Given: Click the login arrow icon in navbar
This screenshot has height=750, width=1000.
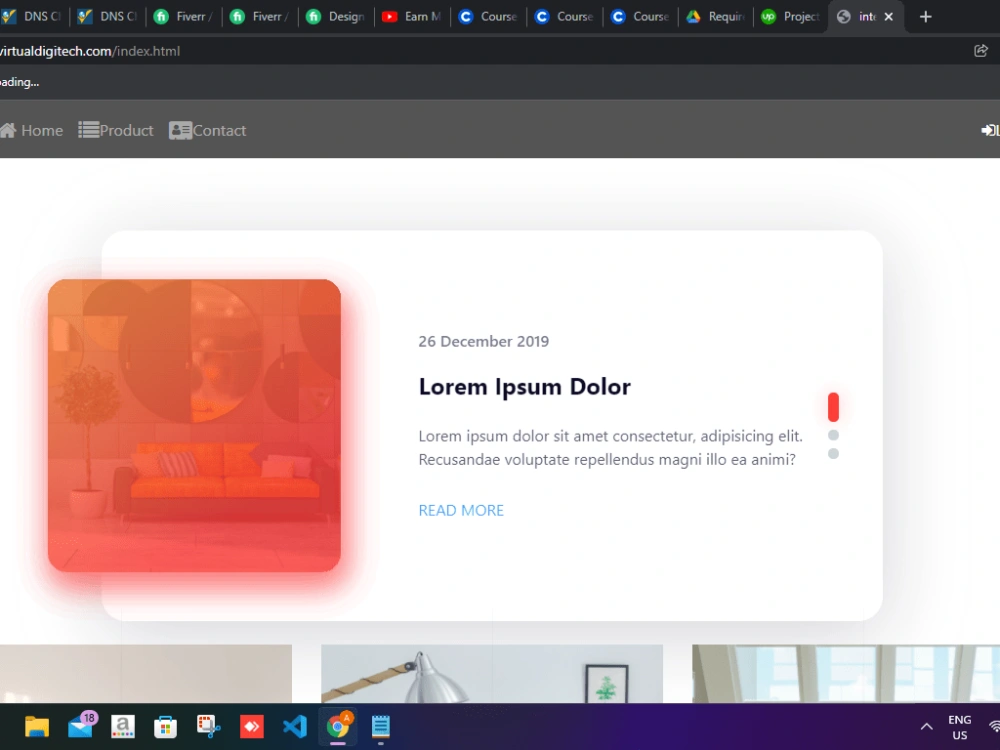Looking at the screenshot, I should click(990, 130).
